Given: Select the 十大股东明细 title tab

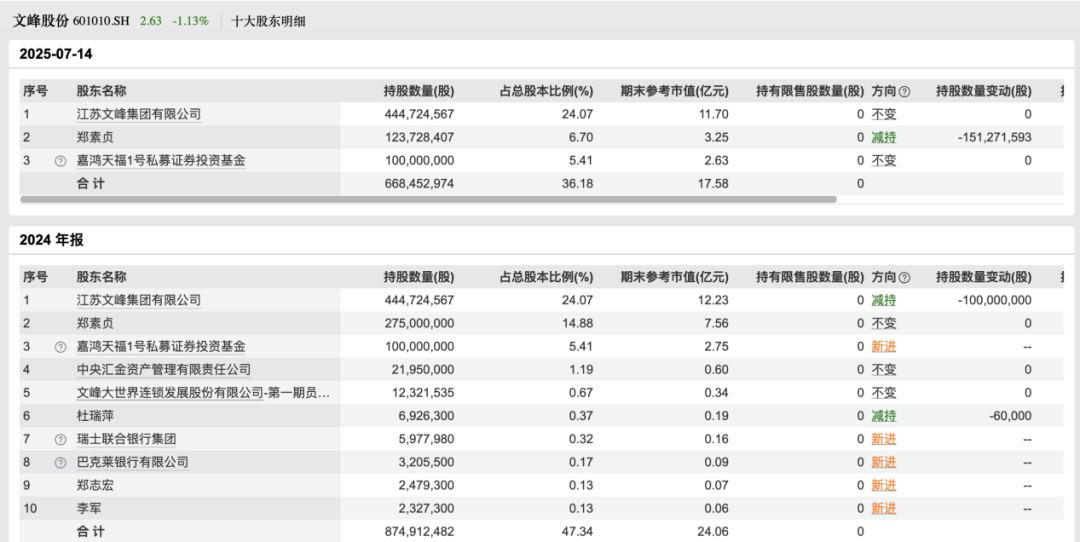Looking at the screenshot, I should point(268,21).
